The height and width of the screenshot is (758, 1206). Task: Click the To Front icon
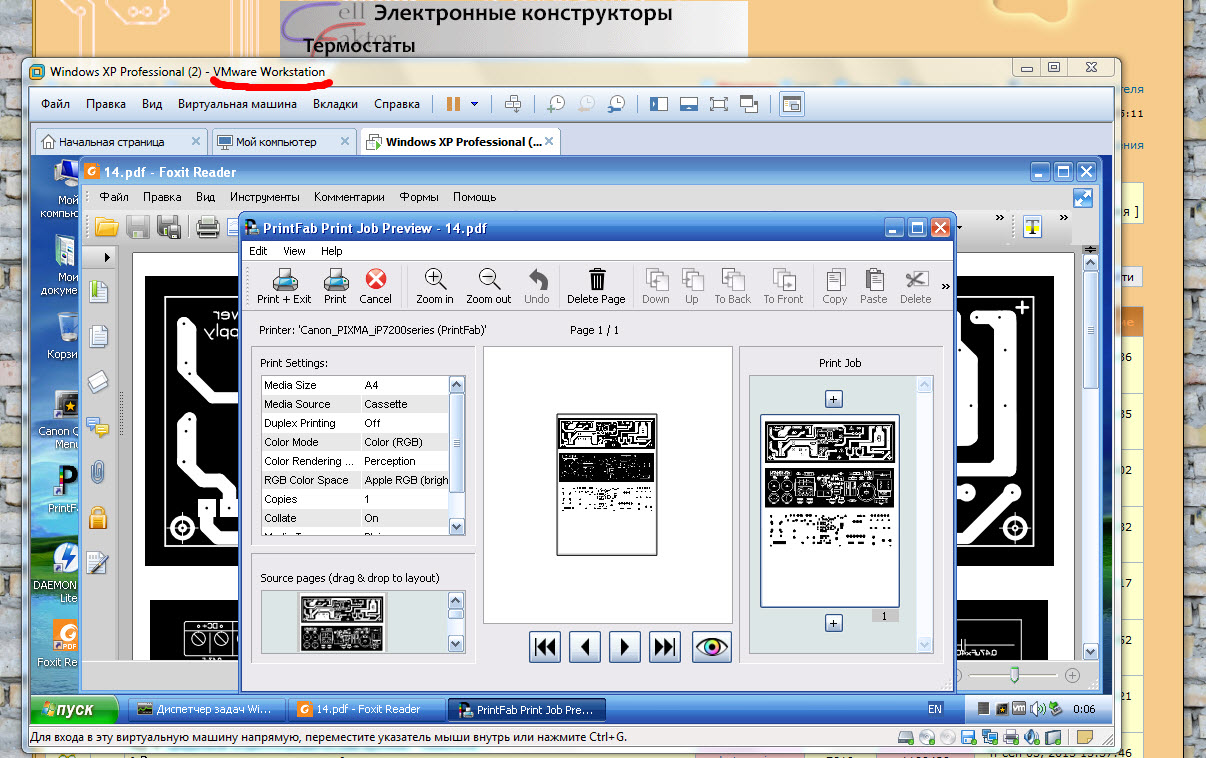click(x=783, y=286)
